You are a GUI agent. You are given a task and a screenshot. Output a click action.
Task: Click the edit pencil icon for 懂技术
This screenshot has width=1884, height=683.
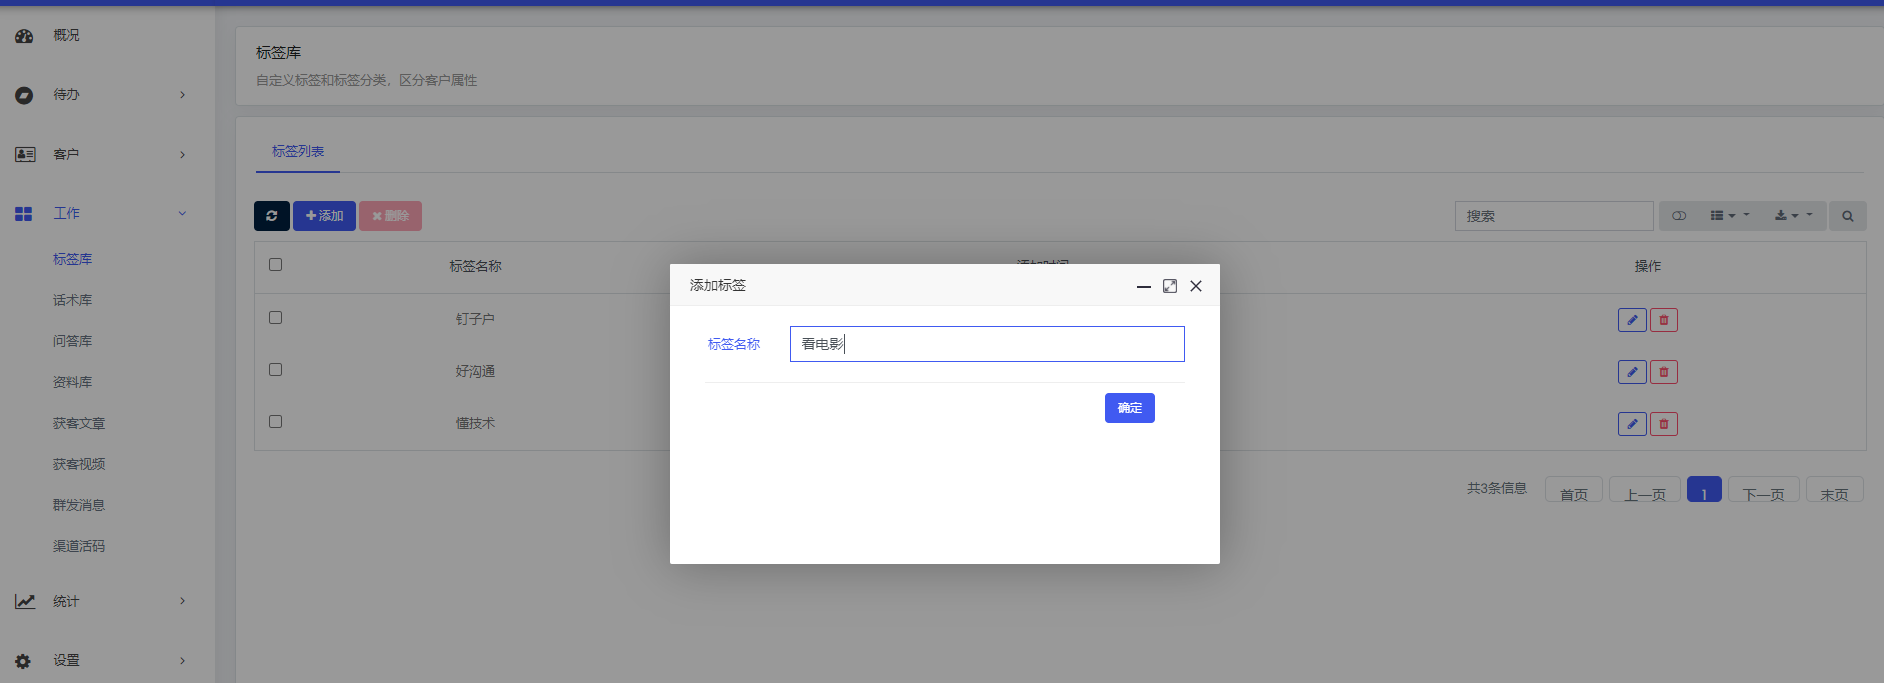(x=1631, y=424)
